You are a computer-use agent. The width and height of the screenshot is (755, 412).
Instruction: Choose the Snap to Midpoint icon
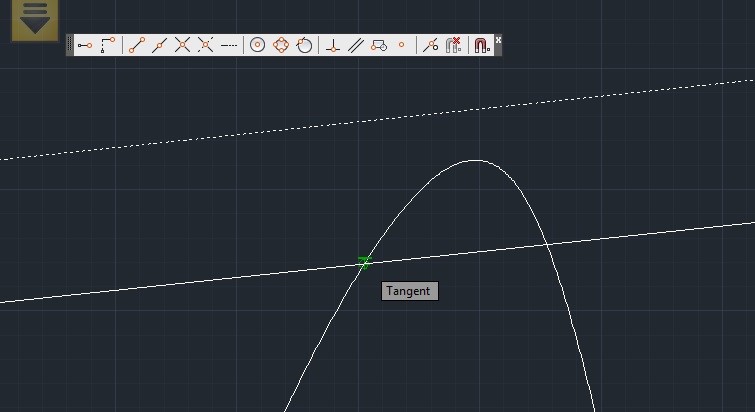[159, 45]
